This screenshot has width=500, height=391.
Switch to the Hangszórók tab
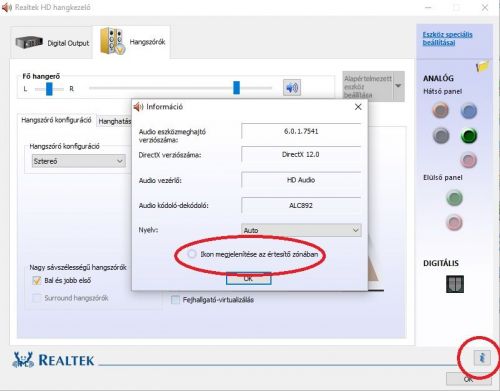point(132,42)
